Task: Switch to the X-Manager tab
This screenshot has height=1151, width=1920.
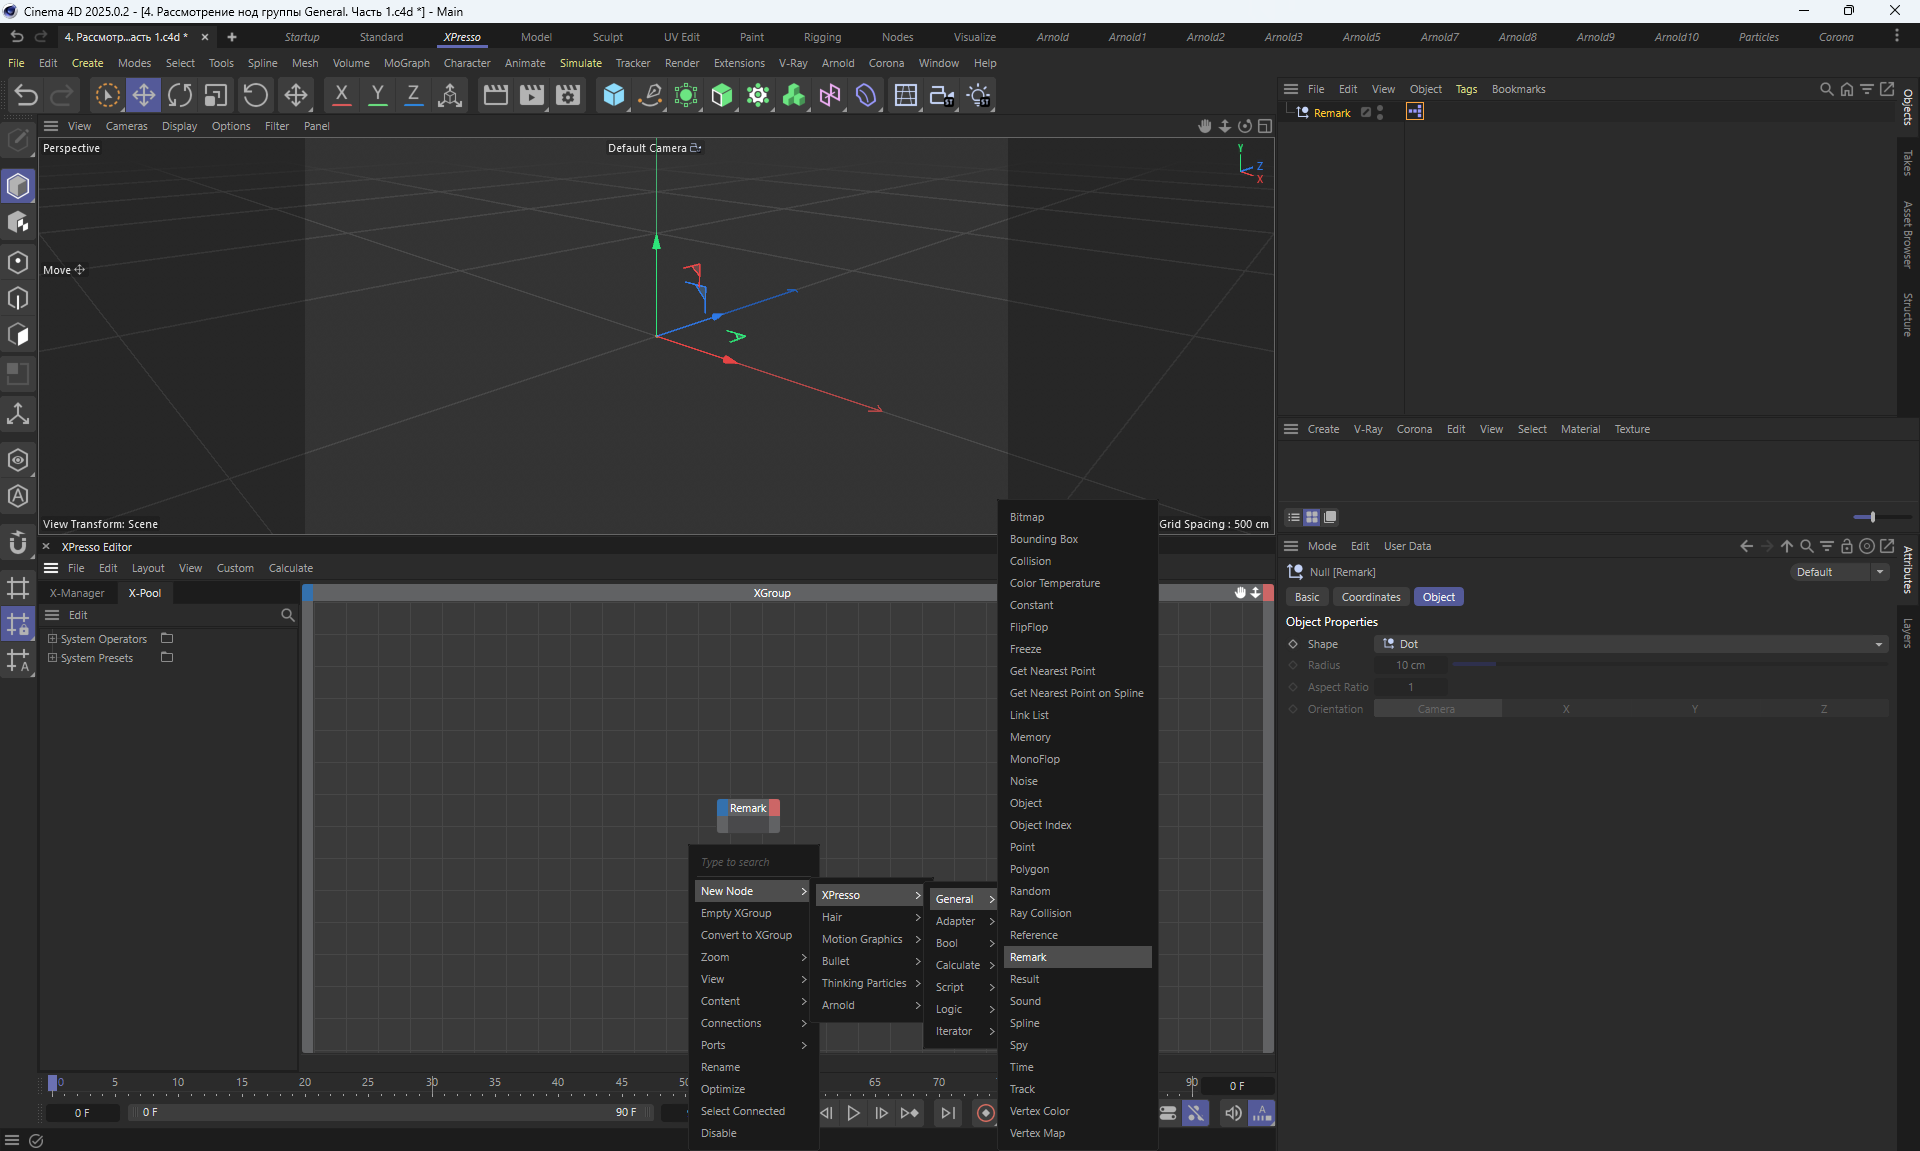Action: [x=77, y=593]
